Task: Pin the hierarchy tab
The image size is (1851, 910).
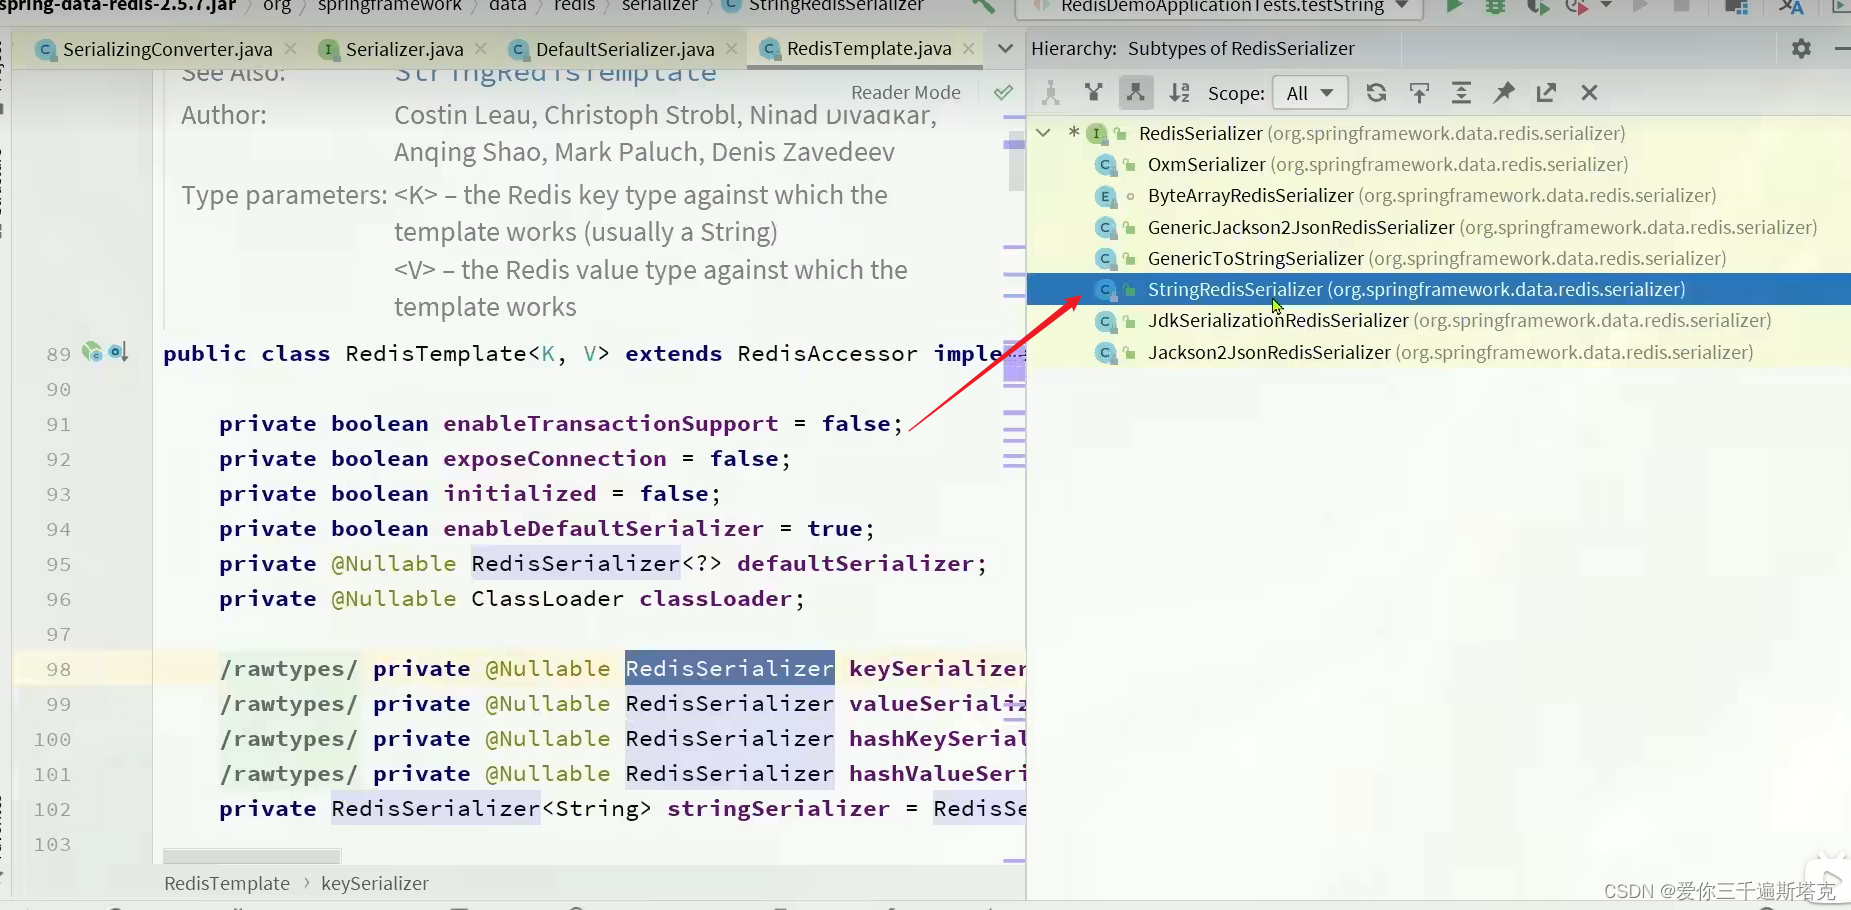Action: point(1503,92)
